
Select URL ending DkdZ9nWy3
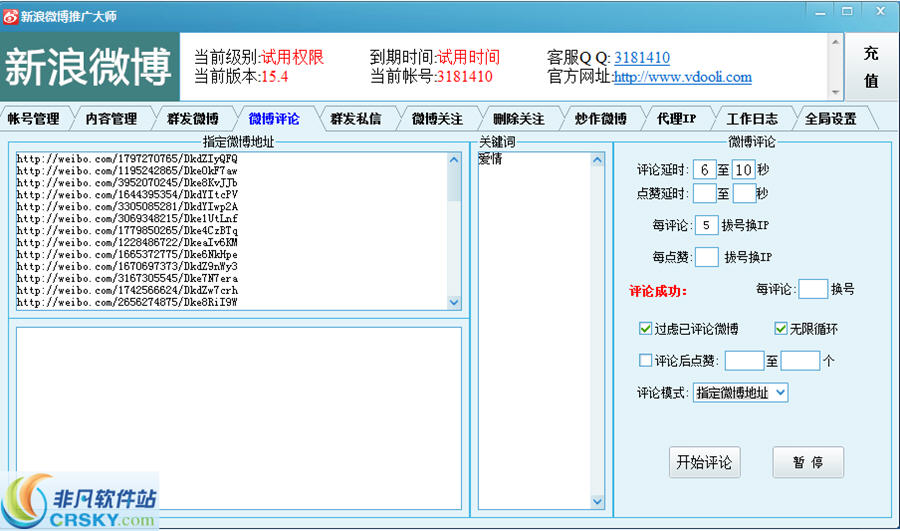point(127,266)
